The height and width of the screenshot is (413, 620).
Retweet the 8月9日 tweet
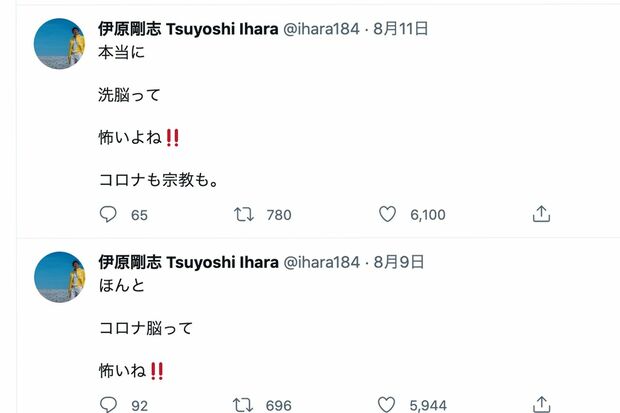click(243, 404)
